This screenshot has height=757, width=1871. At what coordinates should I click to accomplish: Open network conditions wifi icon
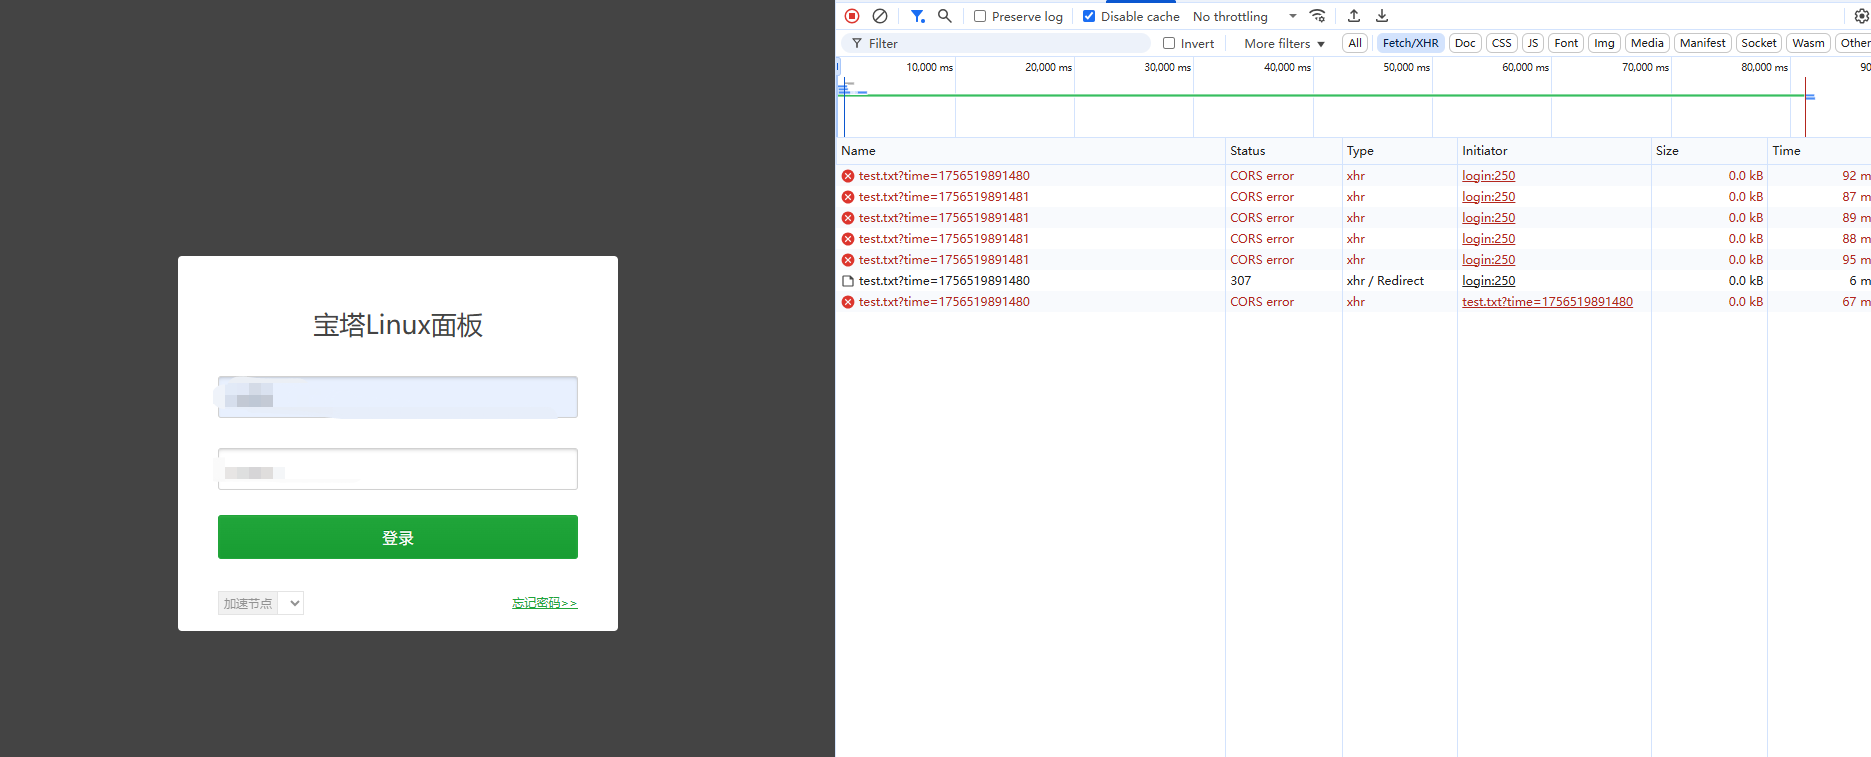click(x=1318, y=16)
